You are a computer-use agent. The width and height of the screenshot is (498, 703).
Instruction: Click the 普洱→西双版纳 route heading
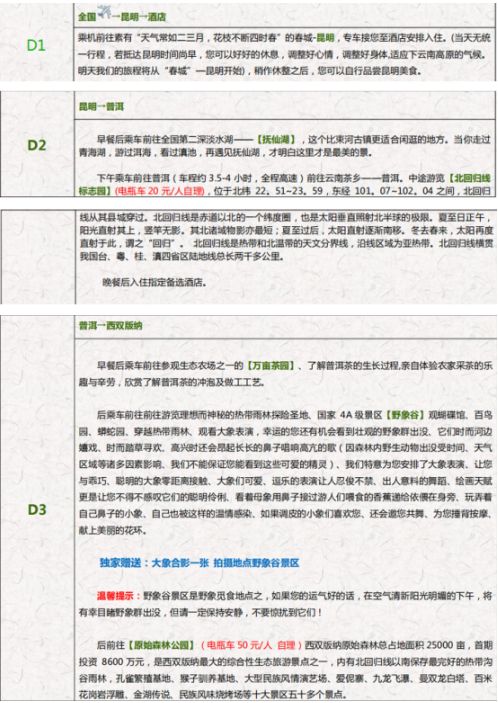coord(111,325)
